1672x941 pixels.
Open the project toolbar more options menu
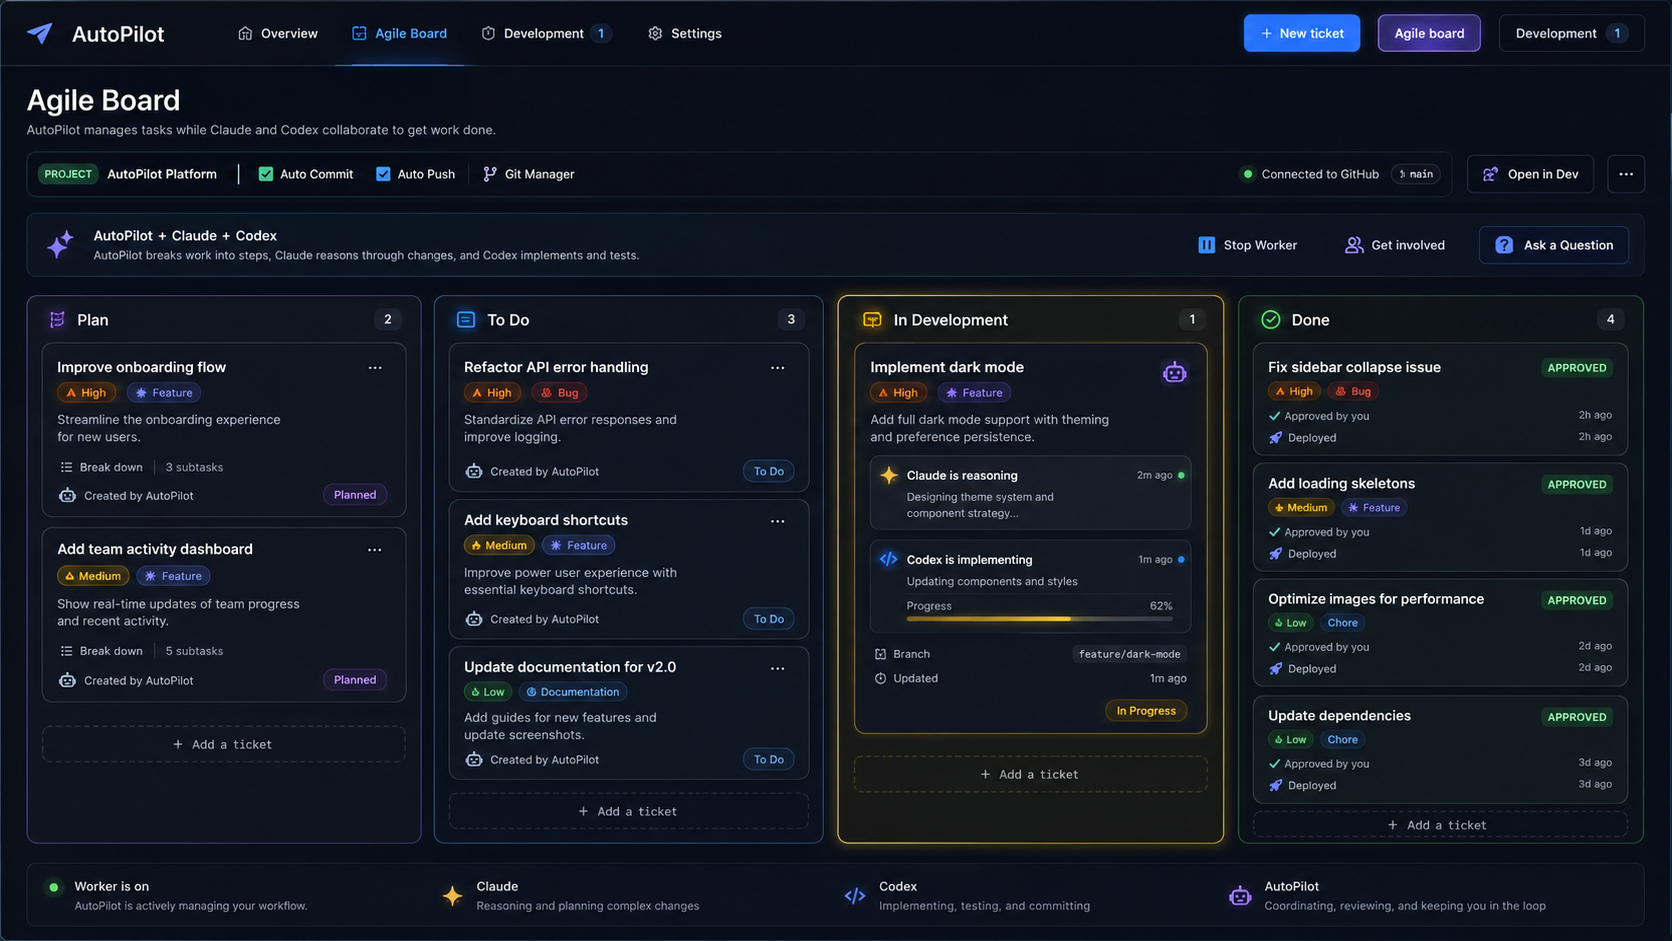click(1626, 174)
